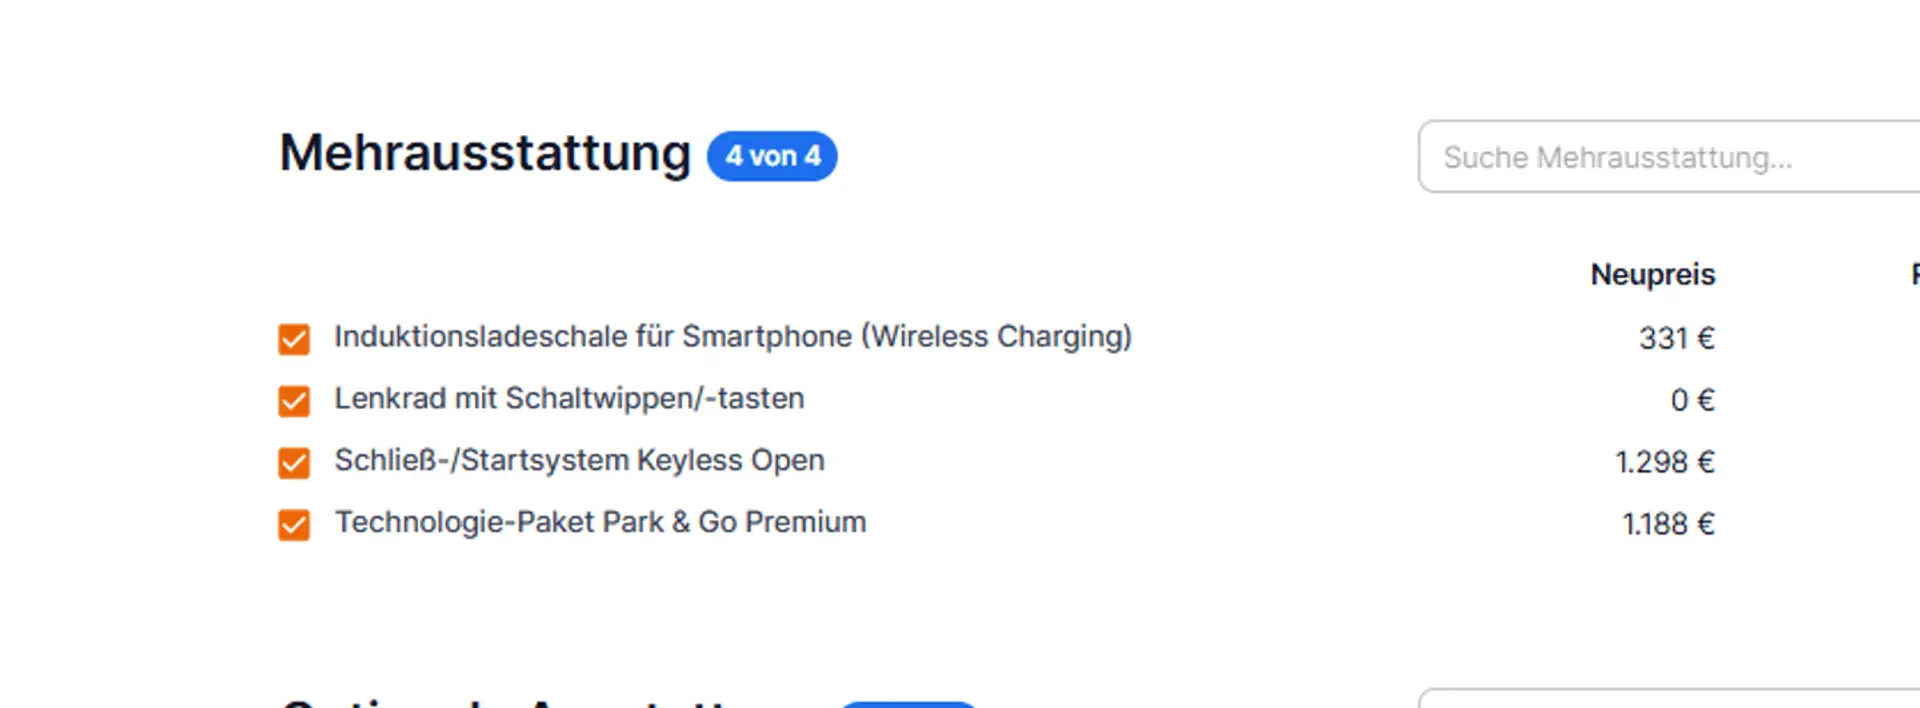Click the cut-off blue badge at bottom
This screenshot has width=1920, height=708.
[x=907, y=704]
